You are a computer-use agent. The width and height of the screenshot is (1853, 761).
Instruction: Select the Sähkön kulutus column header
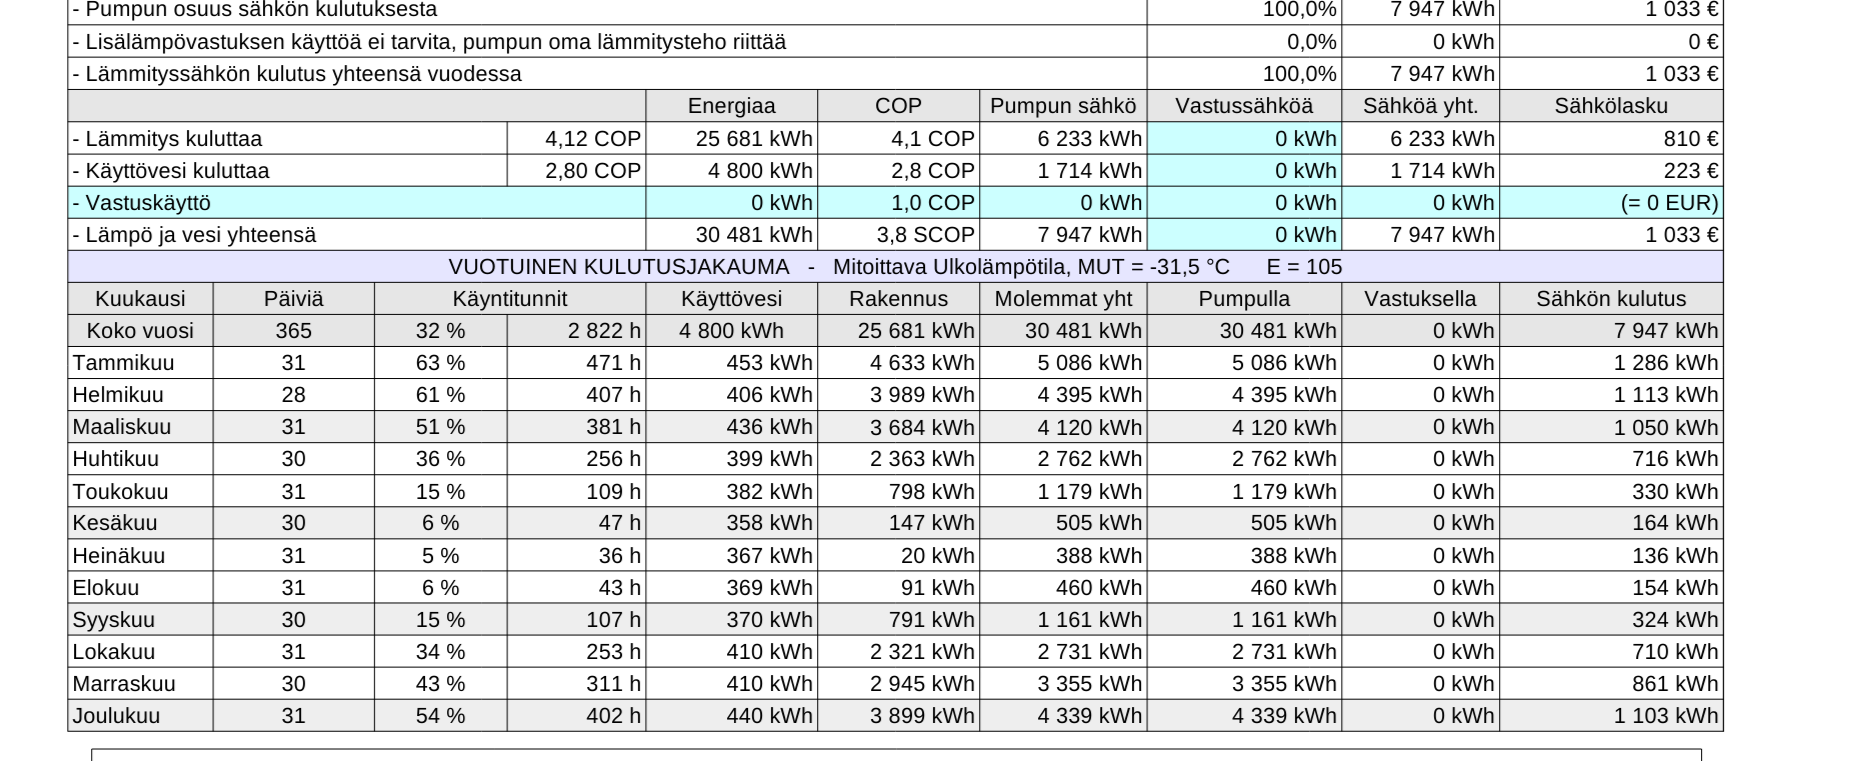(1610, 299)
